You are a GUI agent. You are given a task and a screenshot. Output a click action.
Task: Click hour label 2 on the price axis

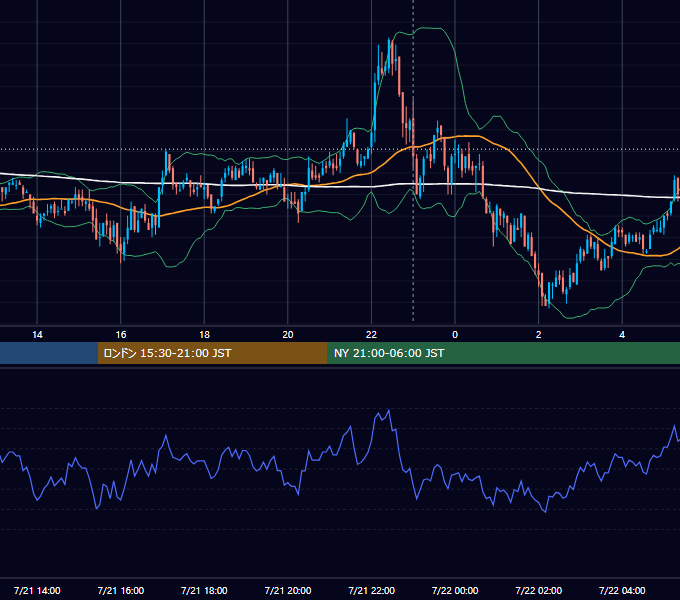tap(539, 335)
